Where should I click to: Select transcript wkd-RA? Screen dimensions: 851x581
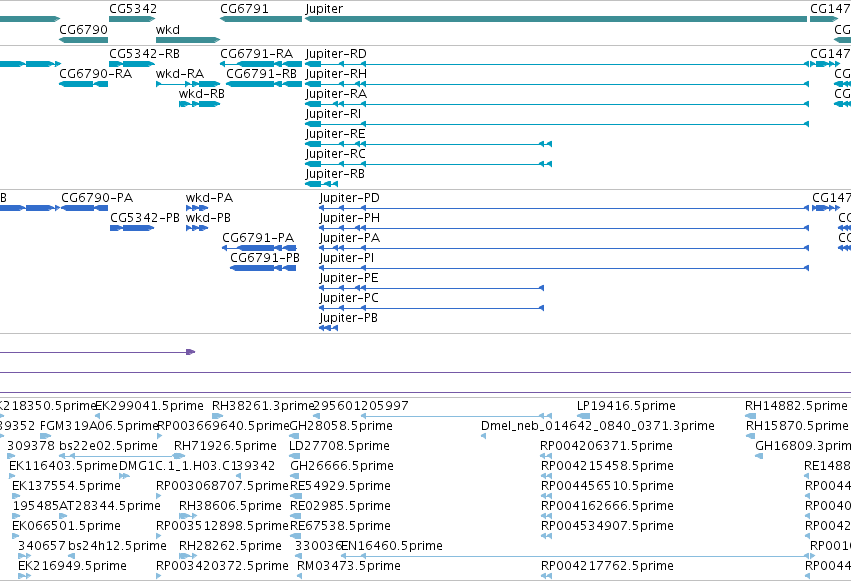tap(188, 84)
